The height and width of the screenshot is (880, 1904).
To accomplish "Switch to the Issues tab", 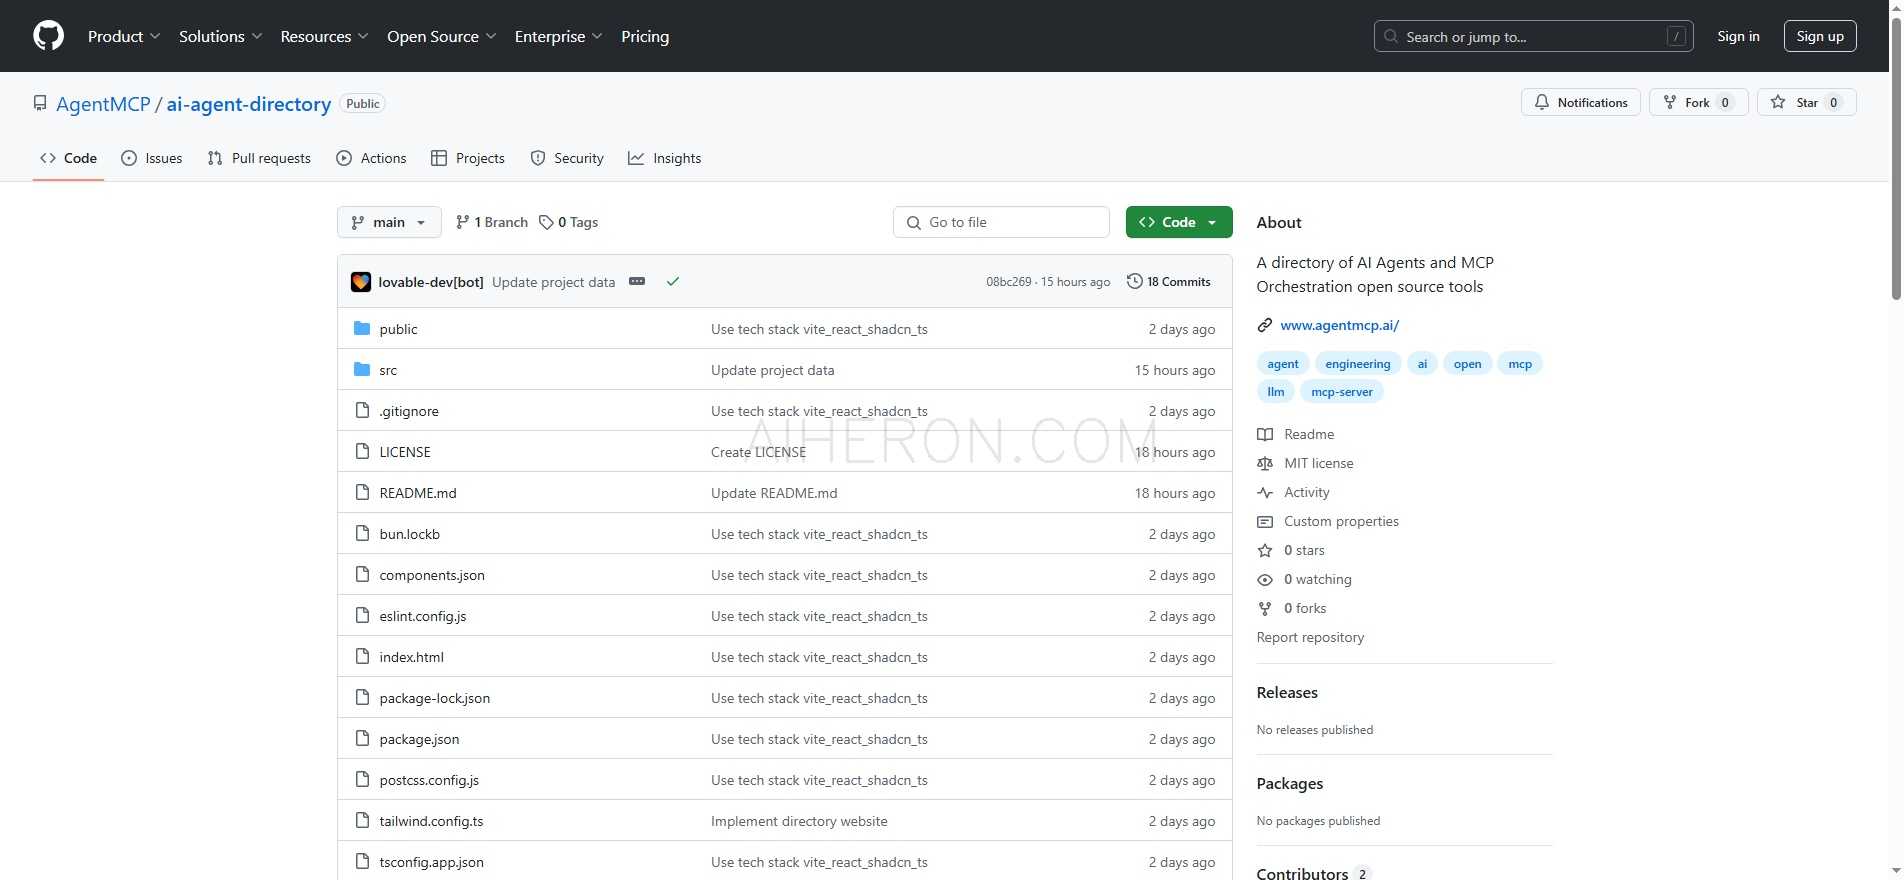I will (x=152, y=158).
